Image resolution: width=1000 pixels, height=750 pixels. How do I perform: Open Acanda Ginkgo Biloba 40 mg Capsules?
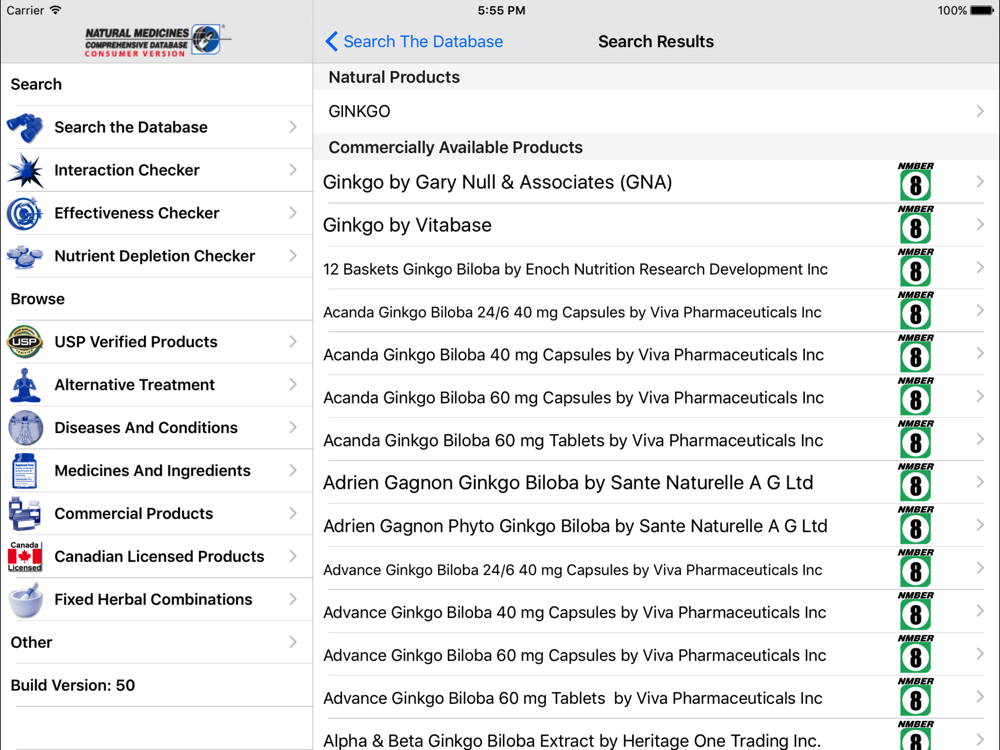656,354
